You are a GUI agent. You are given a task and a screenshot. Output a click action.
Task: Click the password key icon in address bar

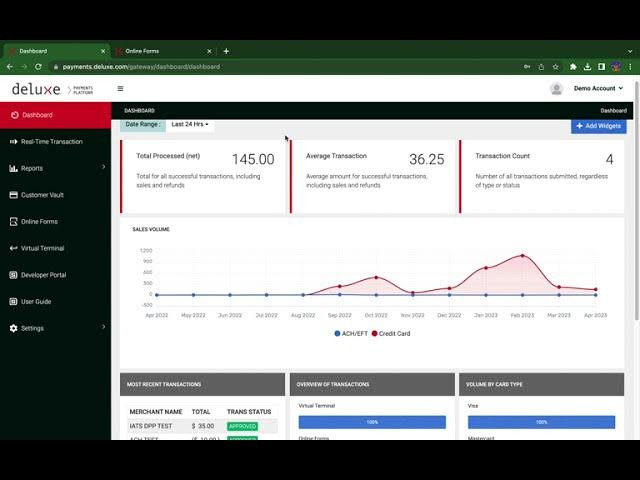pos(527,67)
